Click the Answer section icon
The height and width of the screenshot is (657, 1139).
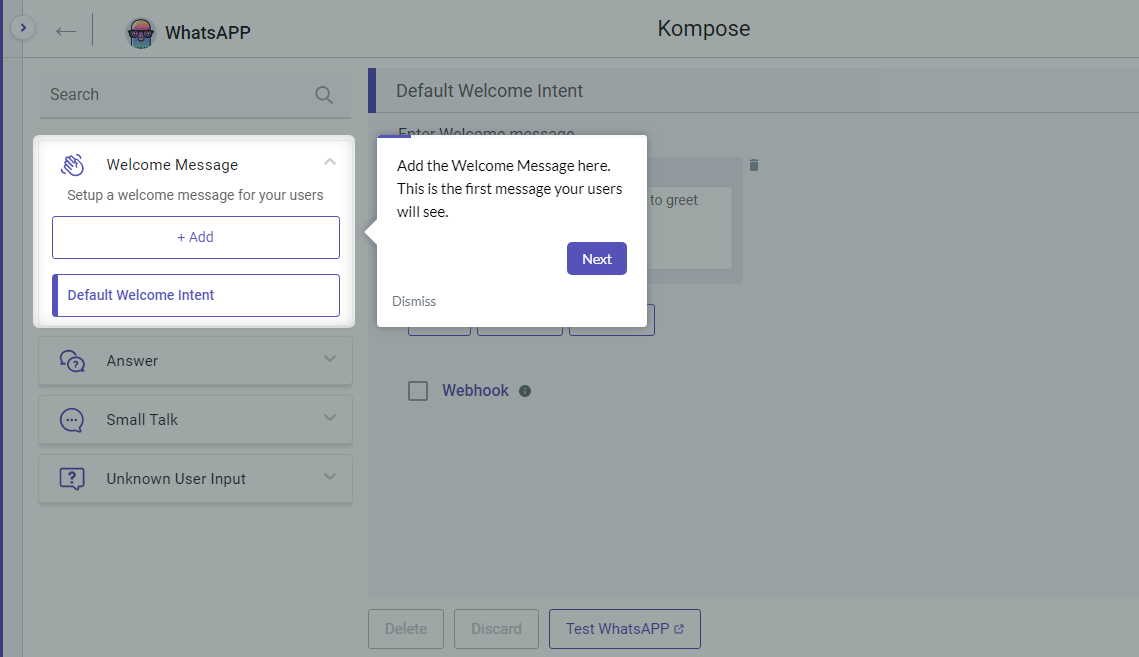[x=71, y=360]
